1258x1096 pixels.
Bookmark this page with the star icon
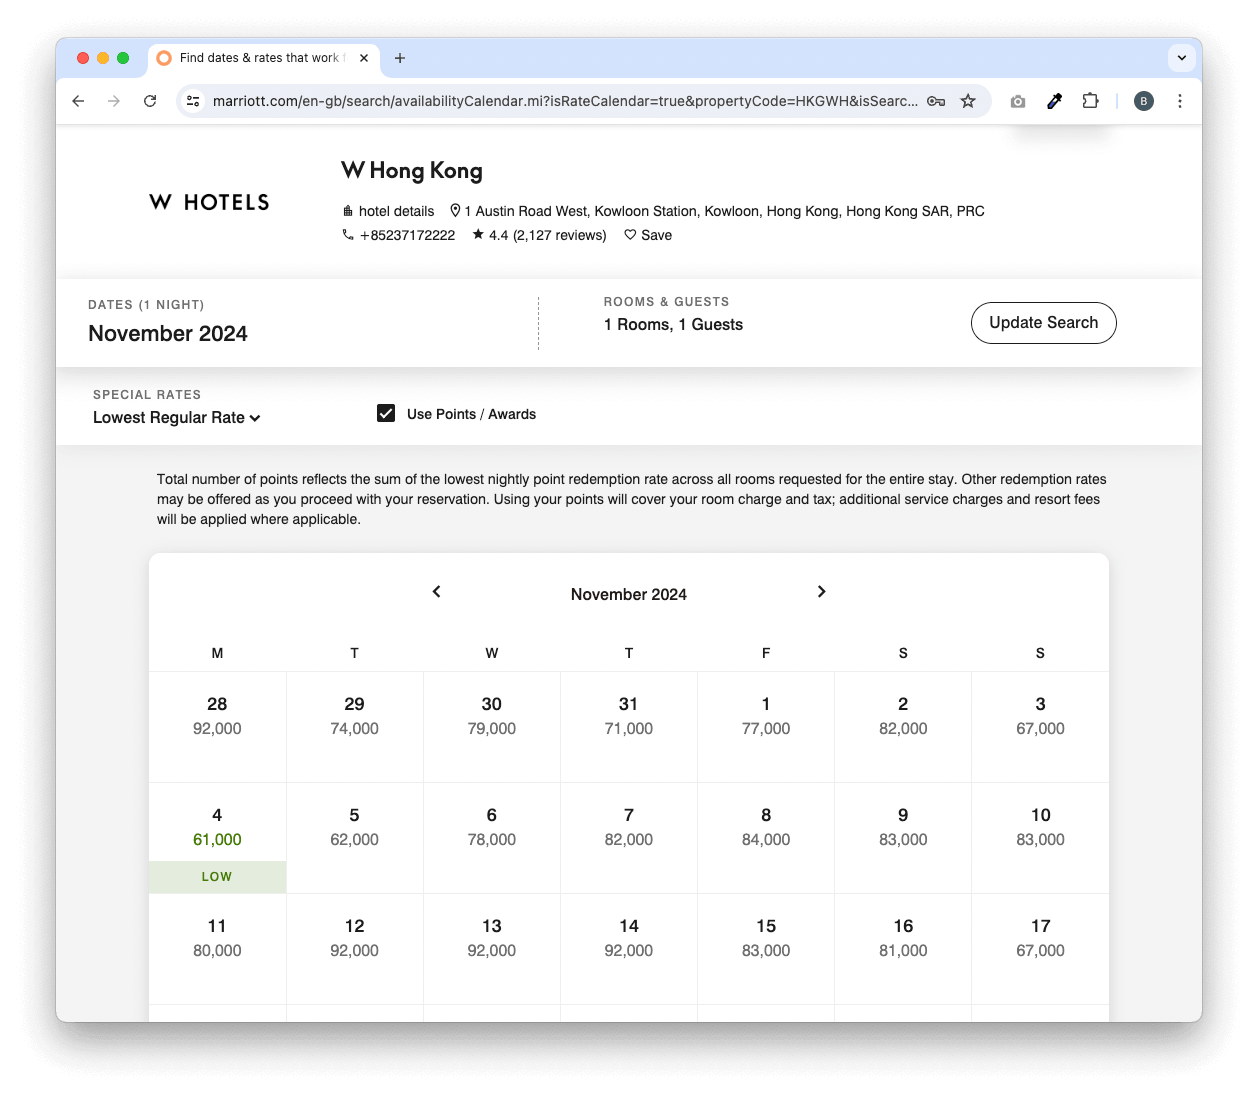[968, 101]
